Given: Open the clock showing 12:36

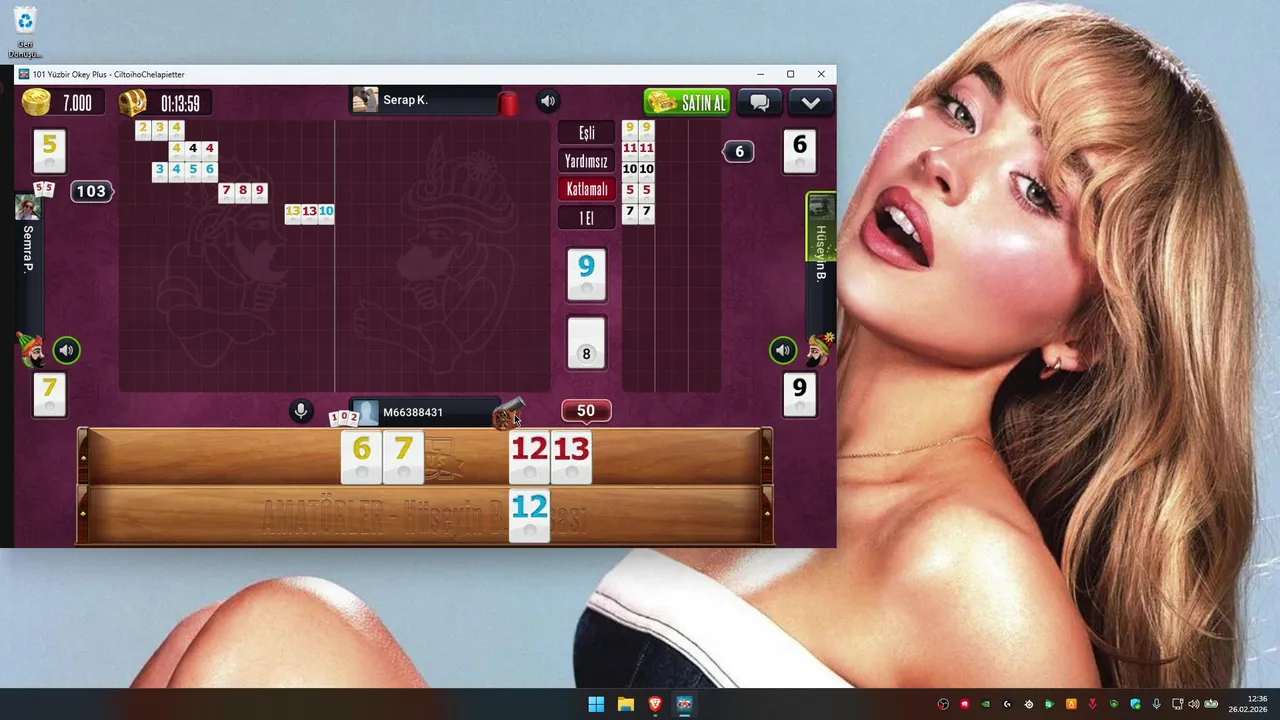Looking at the screenshot, I should [x=1248, y=704].
